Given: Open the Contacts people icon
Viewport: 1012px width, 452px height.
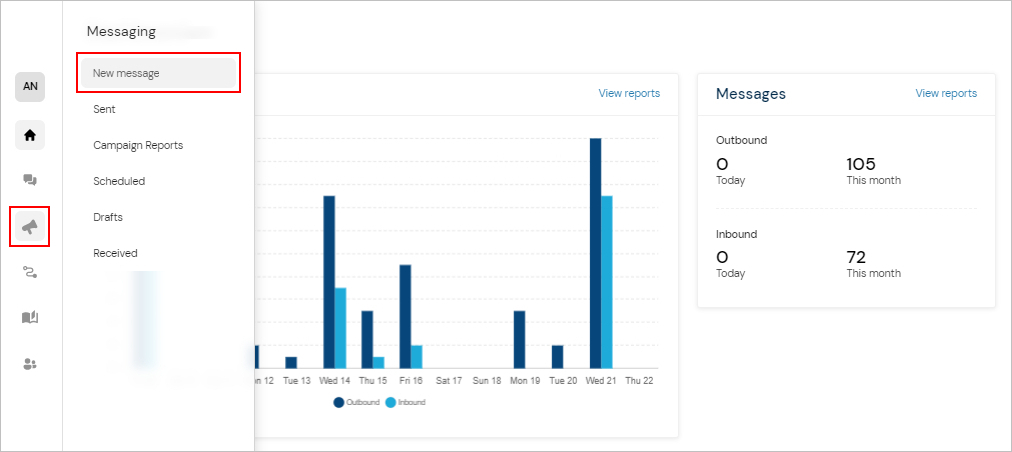Looking at the screenshot, I should [x=30, y=364].
